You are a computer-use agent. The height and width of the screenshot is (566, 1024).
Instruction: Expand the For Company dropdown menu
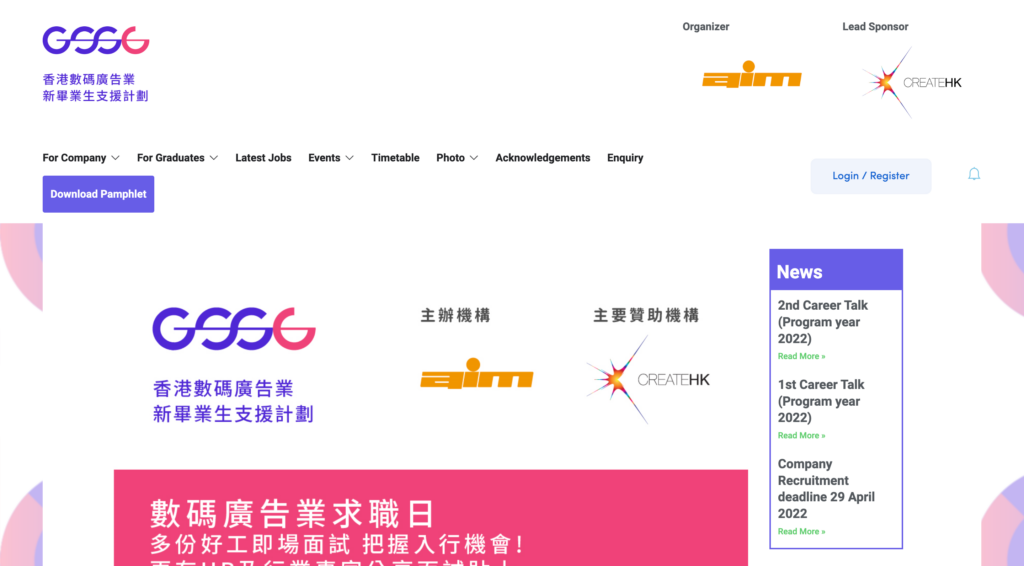[x=81, y=158]
